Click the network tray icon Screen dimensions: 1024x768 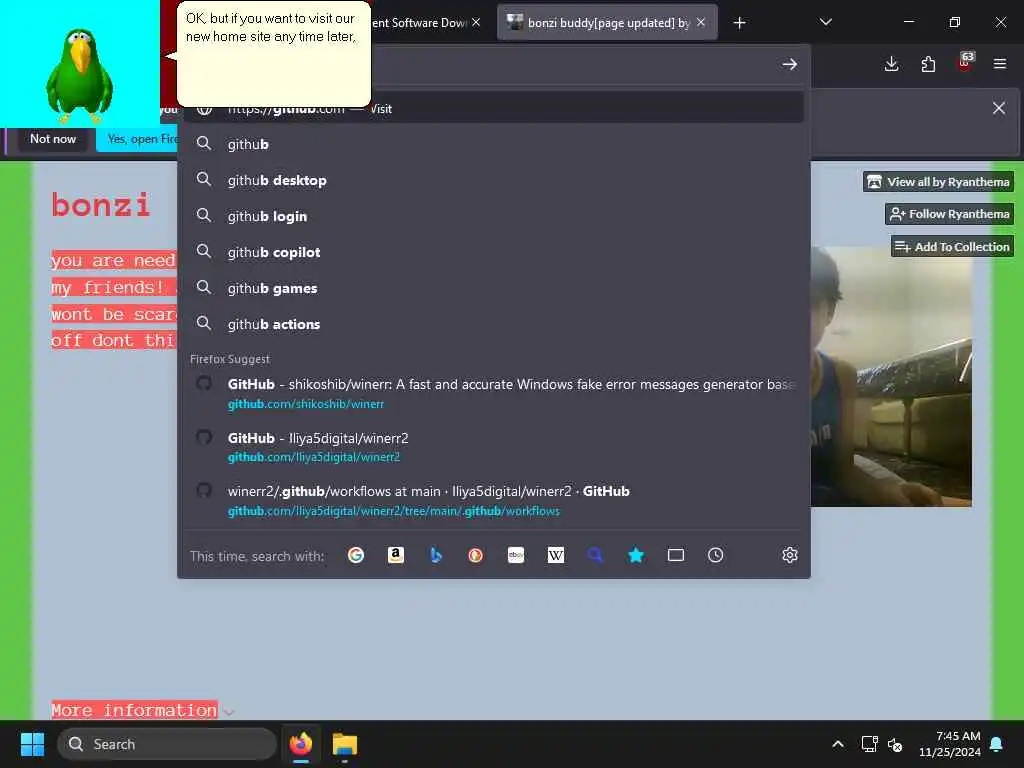coord(869,744)
